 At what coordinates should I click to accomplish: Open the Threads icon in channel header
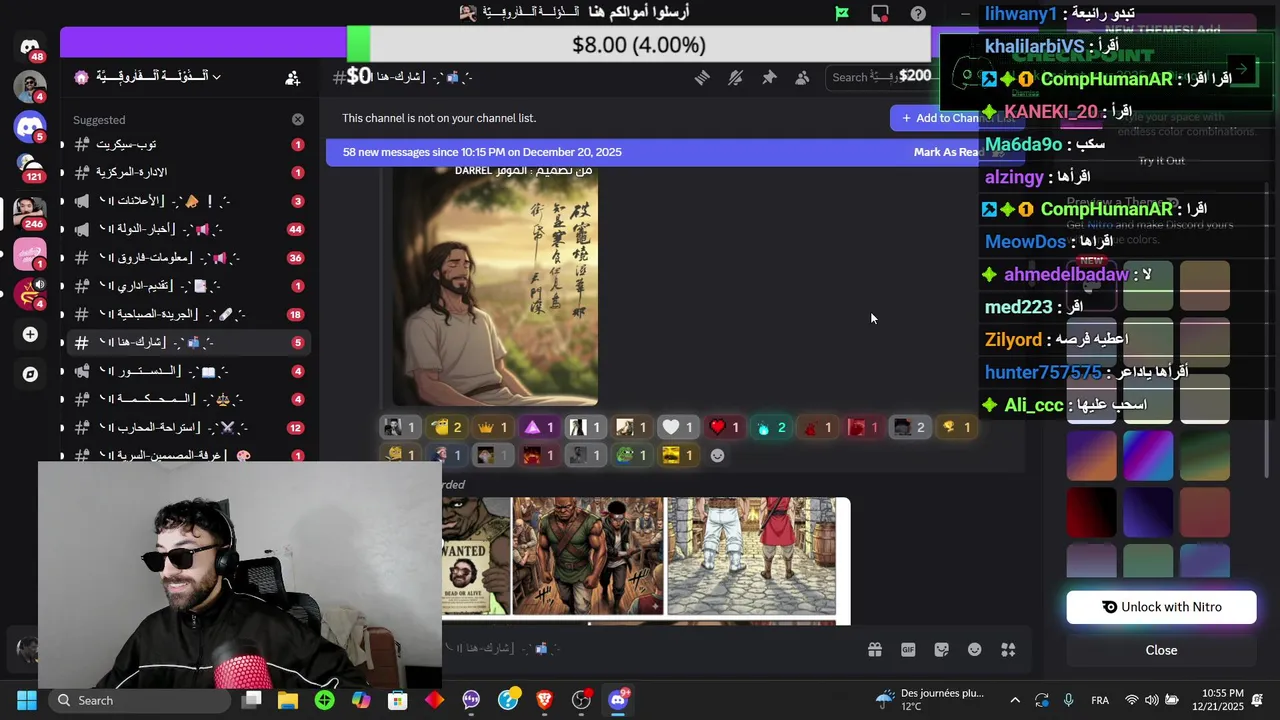coord(702,77)
